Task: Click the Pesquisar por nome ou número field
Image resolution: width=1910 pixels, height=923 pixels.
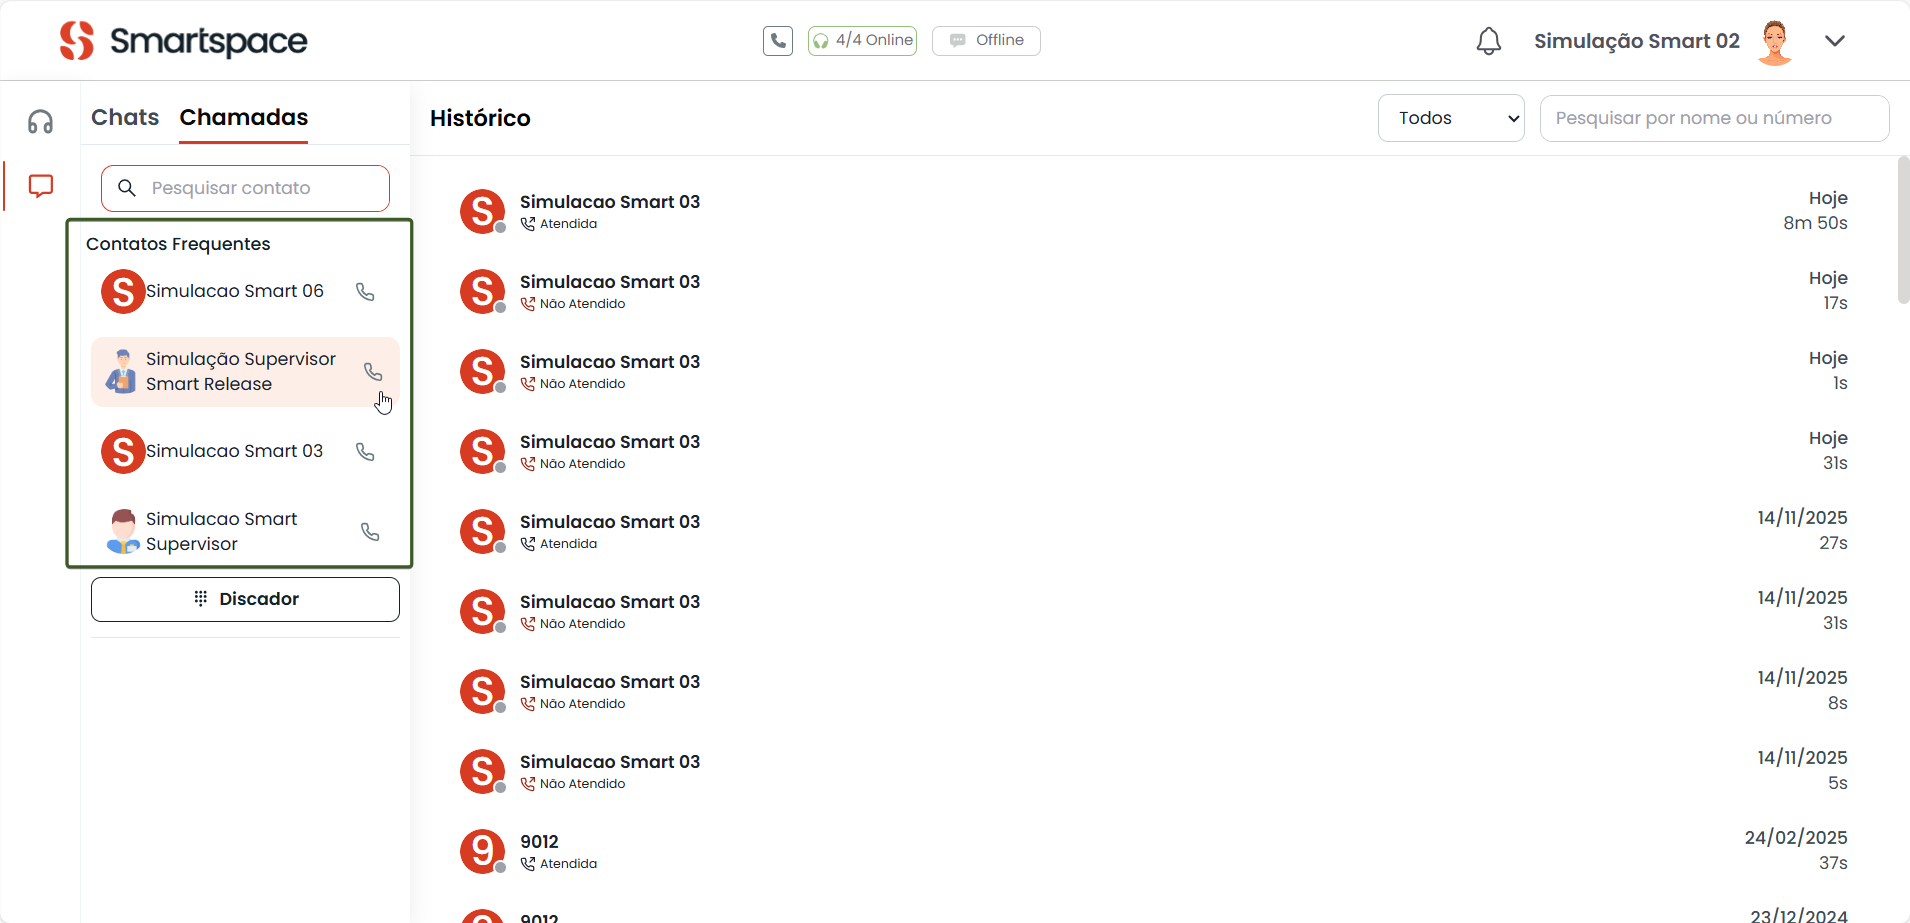Action: (x=1714, y=118)
